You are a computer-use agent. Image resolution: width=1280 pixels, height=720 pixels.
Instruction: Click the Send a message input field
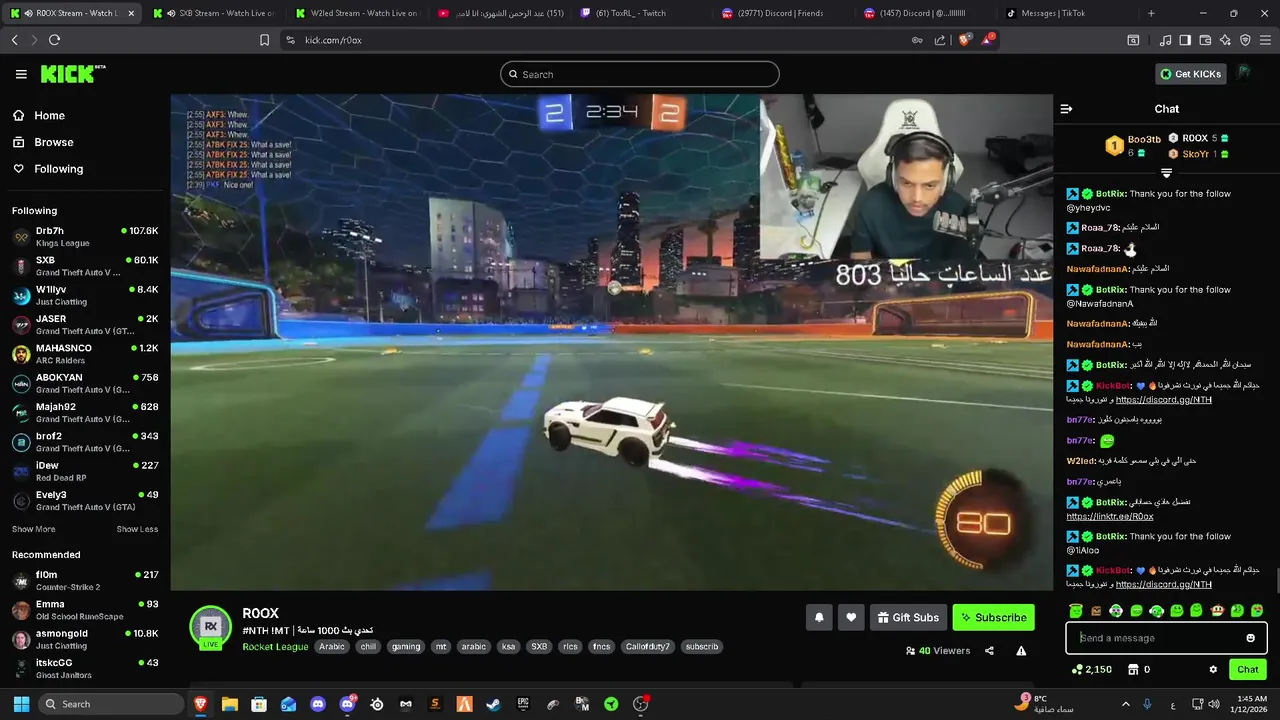click(1166, 638)
